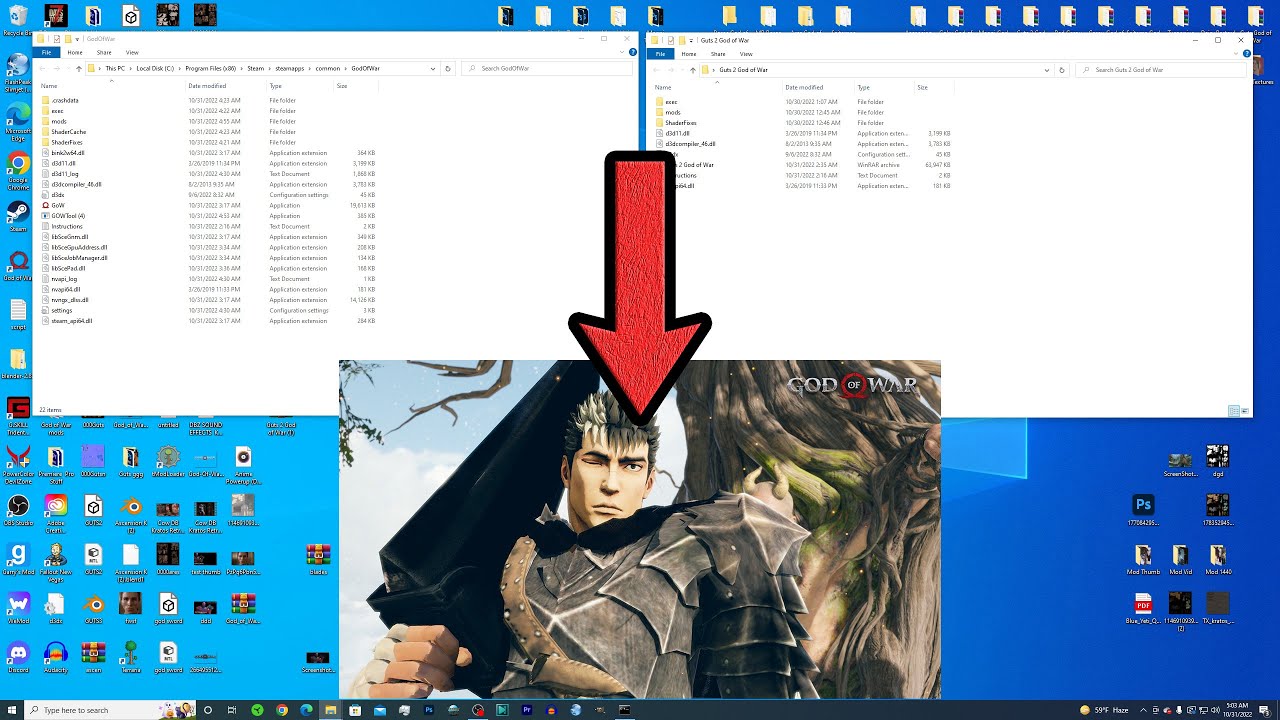Image resolution: width=1280 pixels, height=720 pixels.
Task: Go up one level in GodOfWar window
Action: [79, 68]
